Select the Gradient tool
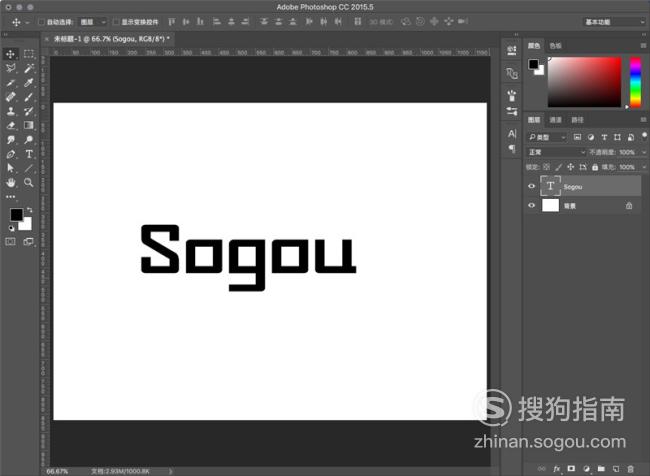This screenshot has height=476, width=650. click(x=29, y=125)
